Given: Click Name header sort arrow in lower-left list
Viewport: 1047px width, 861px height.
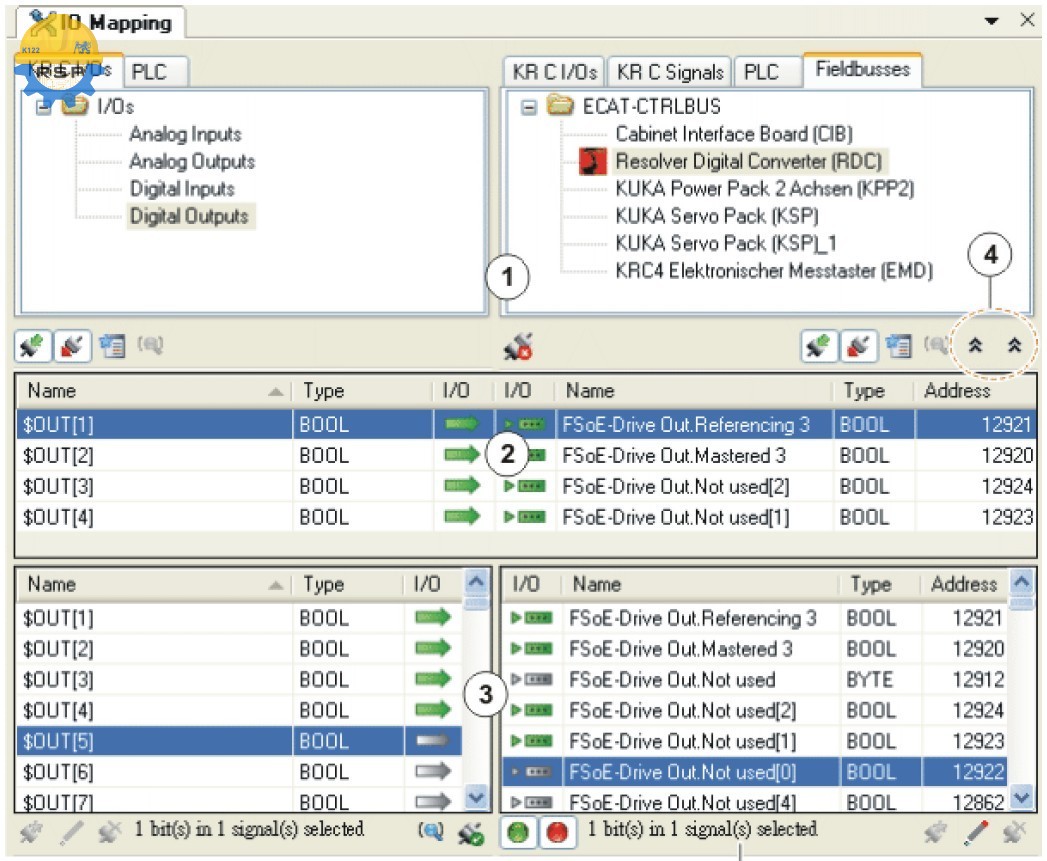Looking at the screenshot, I should 275,586.
